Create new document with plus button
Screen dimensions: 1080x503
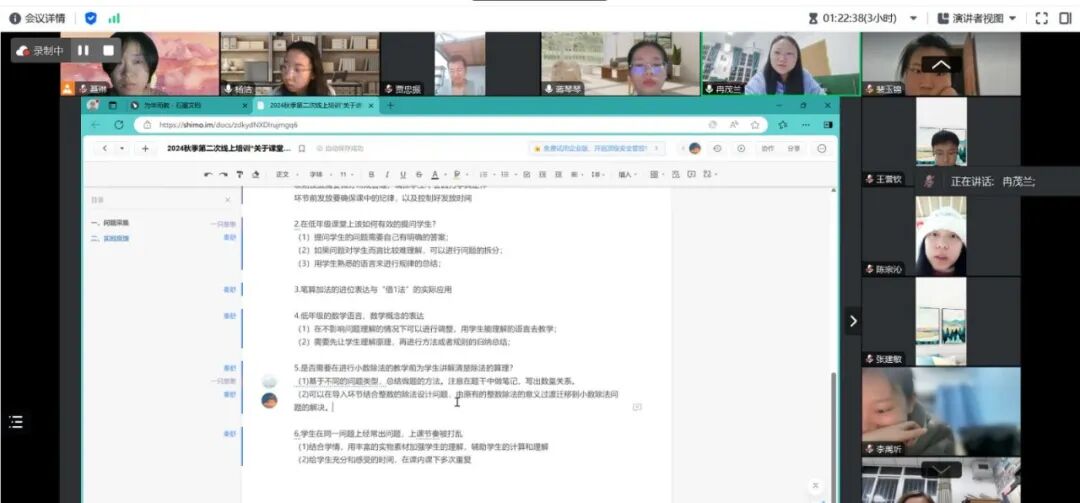[145, 148]
